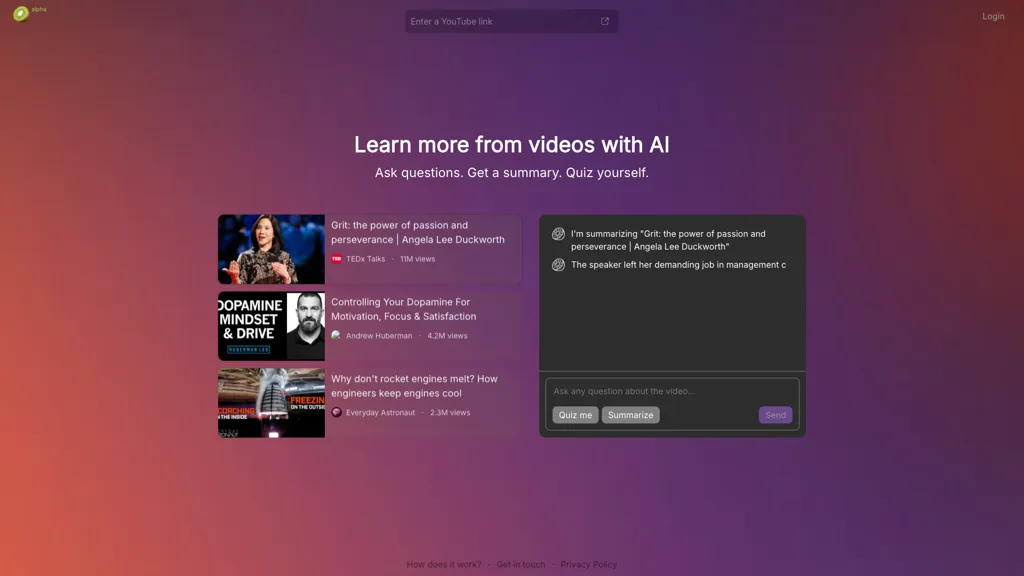Click the AI icon beside the speaker message
The width and height of the screenshot is (1024, 576).
tap(557, 264)
